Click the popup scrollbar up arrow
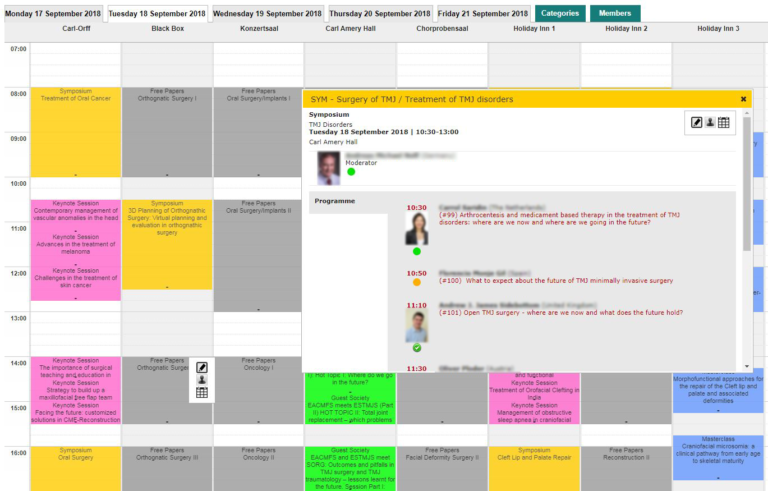The height and width of the screenshot is (491, 768). [746, 113]
